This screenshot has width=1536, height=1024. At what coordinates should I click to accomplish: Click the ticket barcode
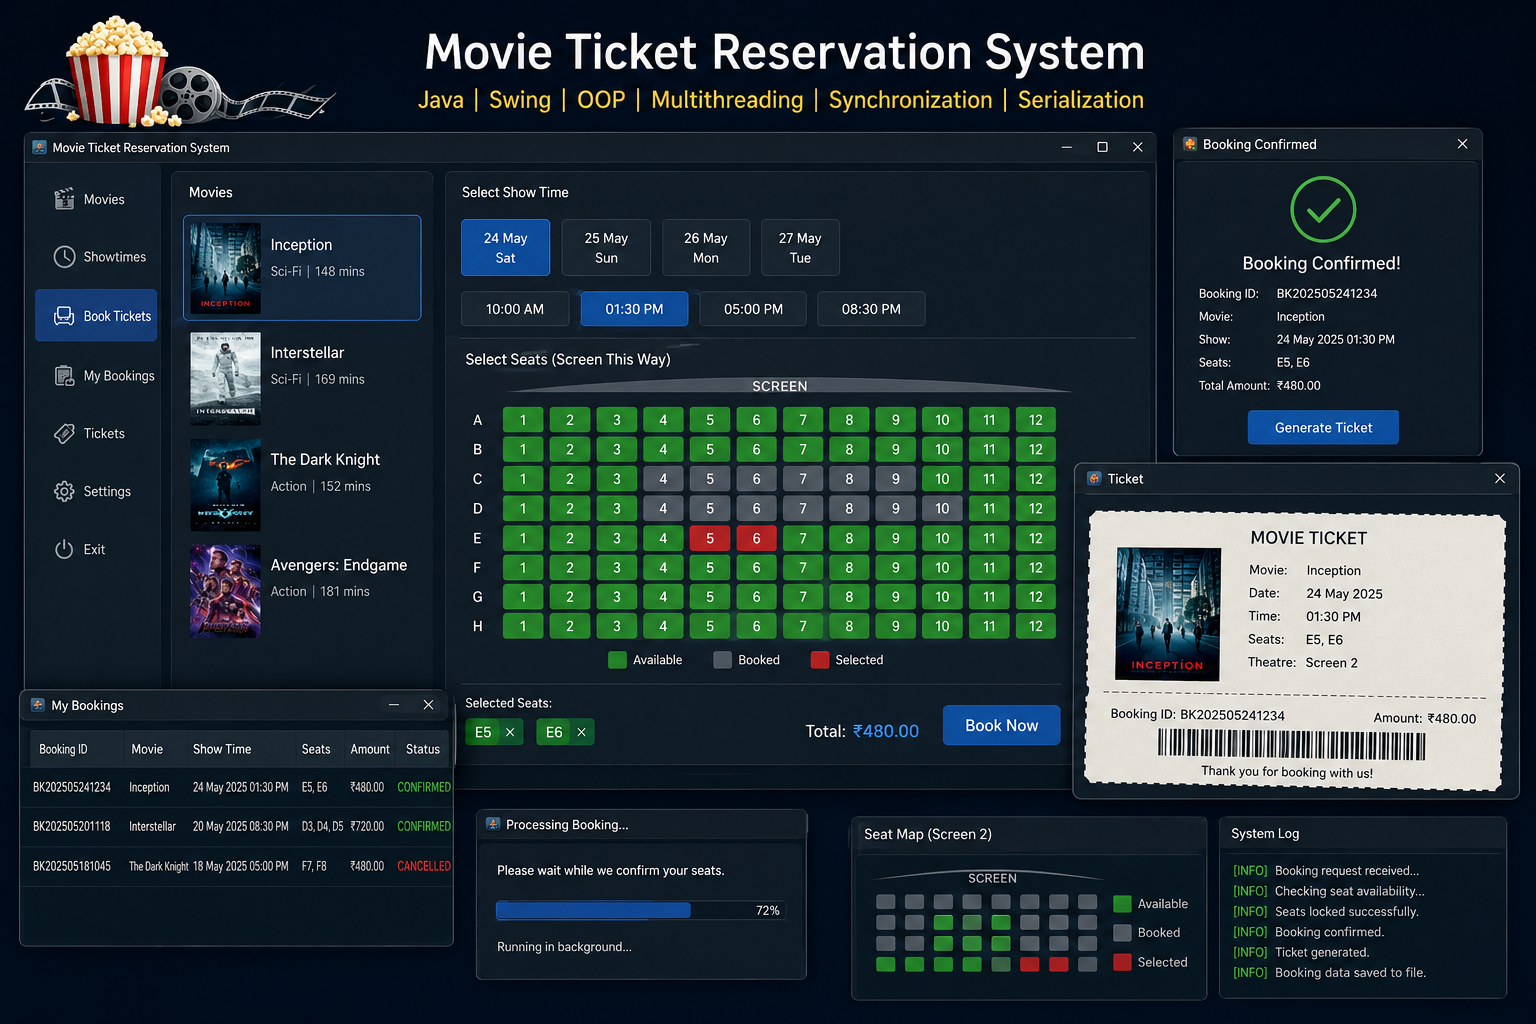1292,745
